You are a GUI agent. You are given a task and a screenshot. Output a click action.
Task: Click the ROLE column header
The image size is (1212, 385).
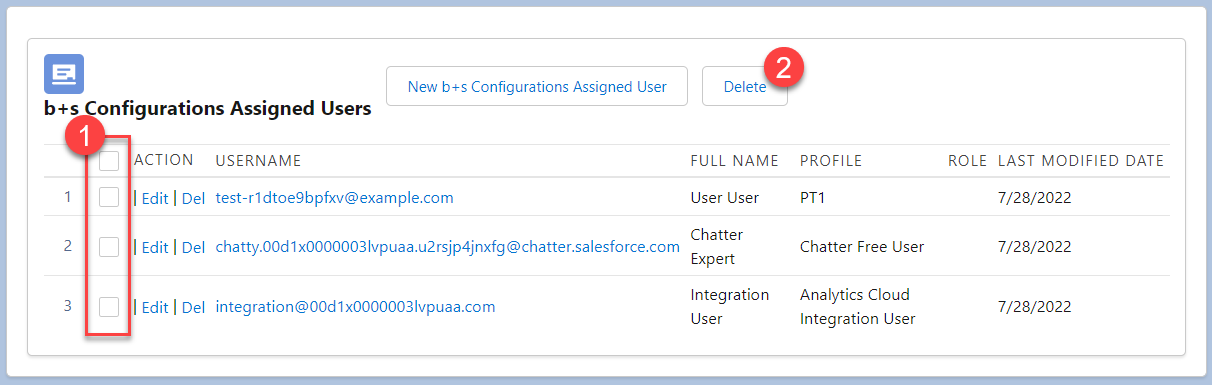[x=968, y=161]
